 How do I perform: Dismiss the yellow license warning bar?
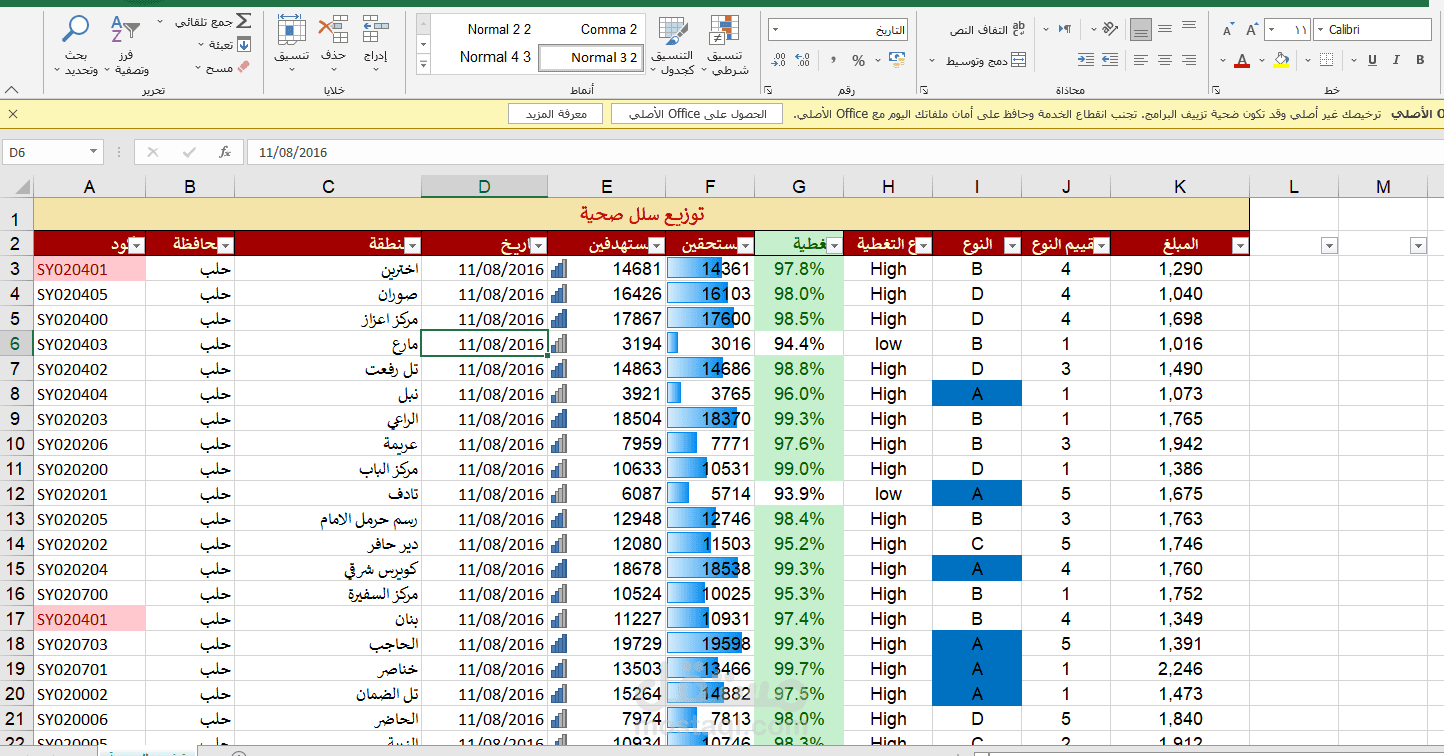click(x=12, y=114)
